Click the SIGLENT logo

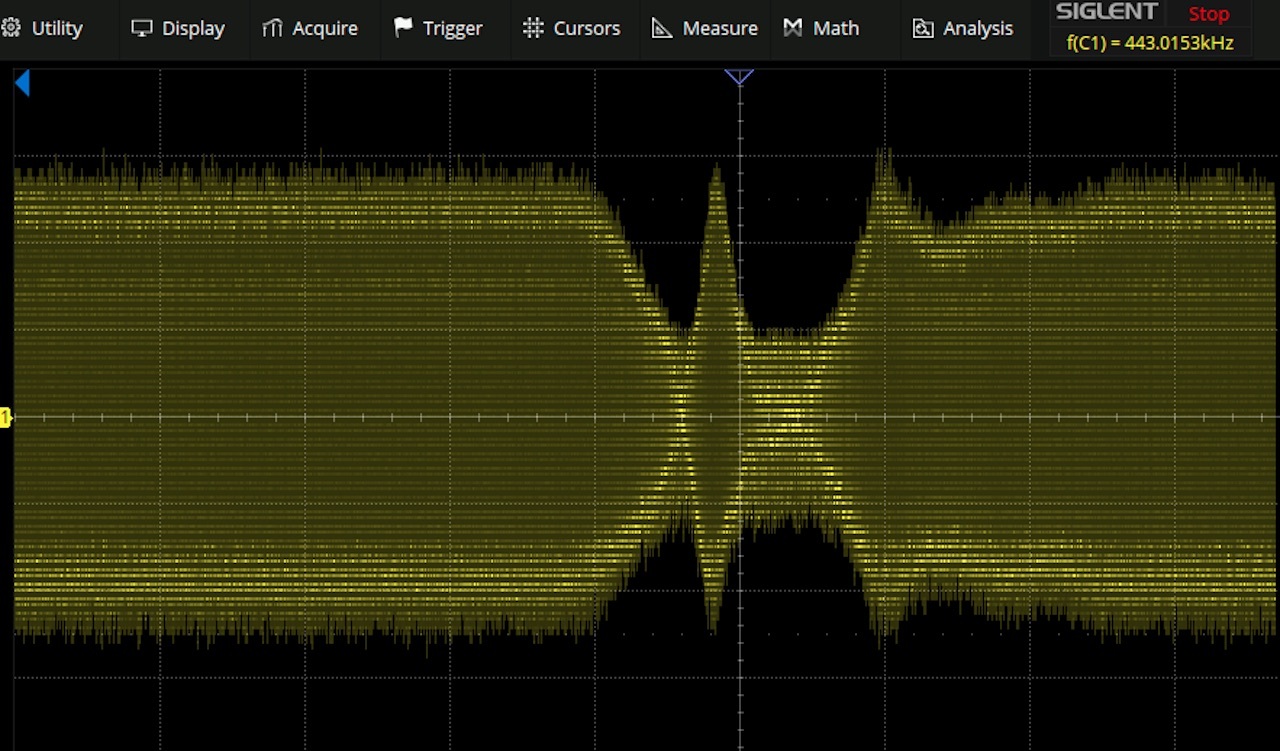click(x=1107, y=12)
